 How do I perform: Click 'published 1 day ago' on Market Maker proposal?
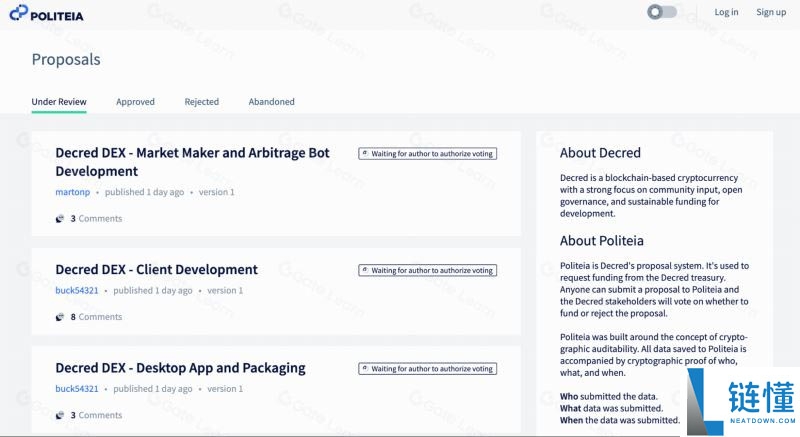point(144,192)
